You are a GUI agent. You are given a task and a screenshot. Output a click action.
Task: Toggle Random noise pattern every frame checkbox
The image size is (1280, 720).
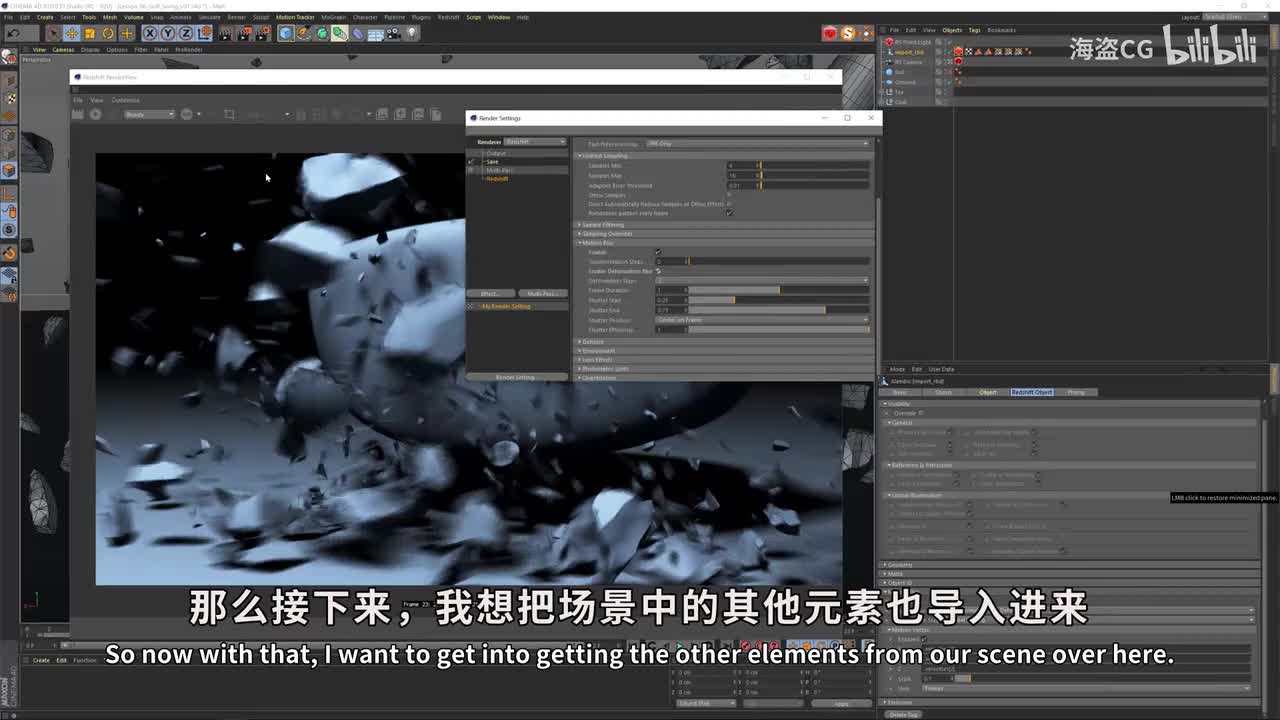click(730, 213)
